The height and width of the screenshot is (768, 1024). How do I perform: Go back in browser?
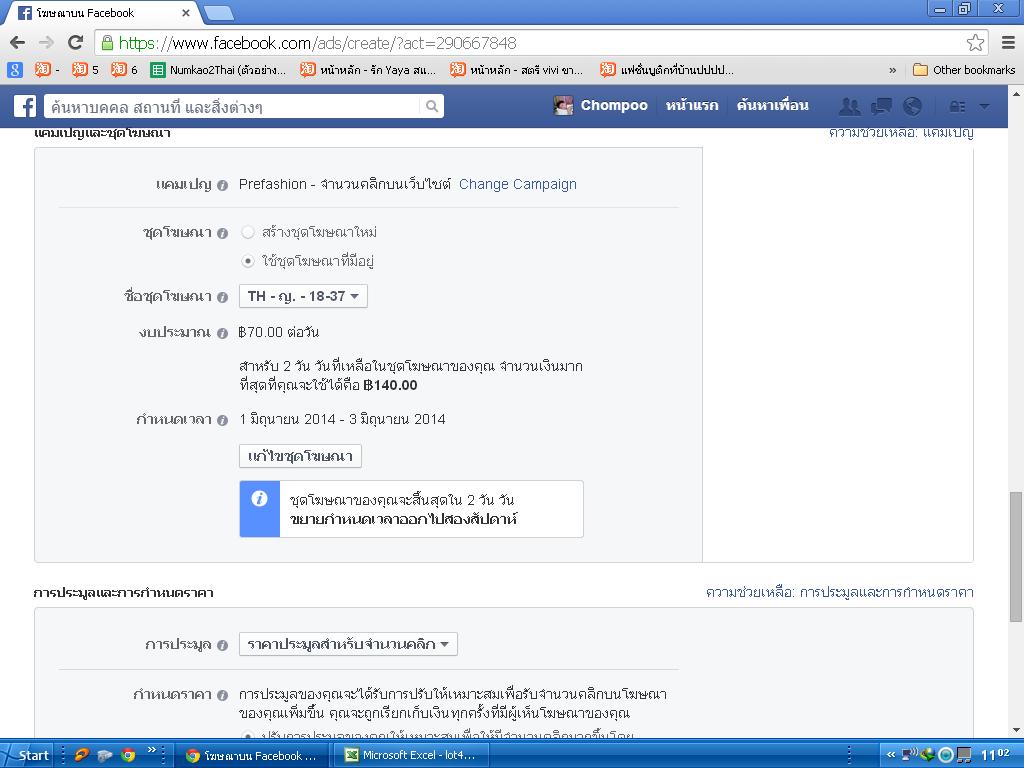click(18, 43)
